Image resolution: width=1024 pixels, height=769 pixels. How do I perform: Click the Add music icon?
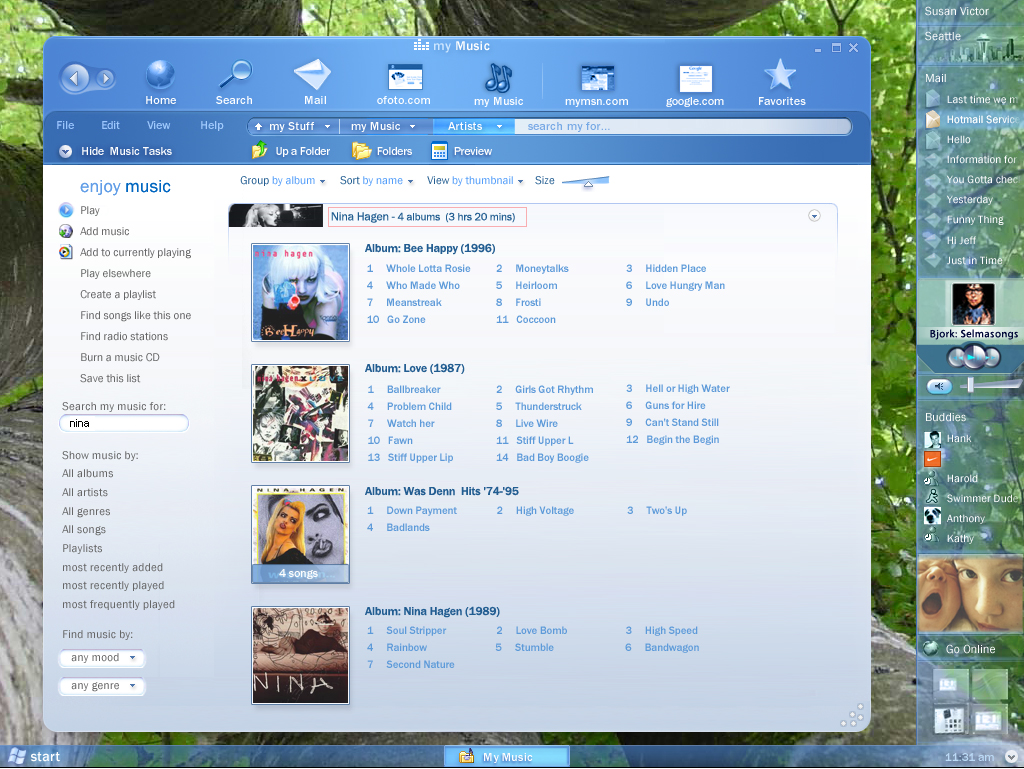(x=66, y=231)
